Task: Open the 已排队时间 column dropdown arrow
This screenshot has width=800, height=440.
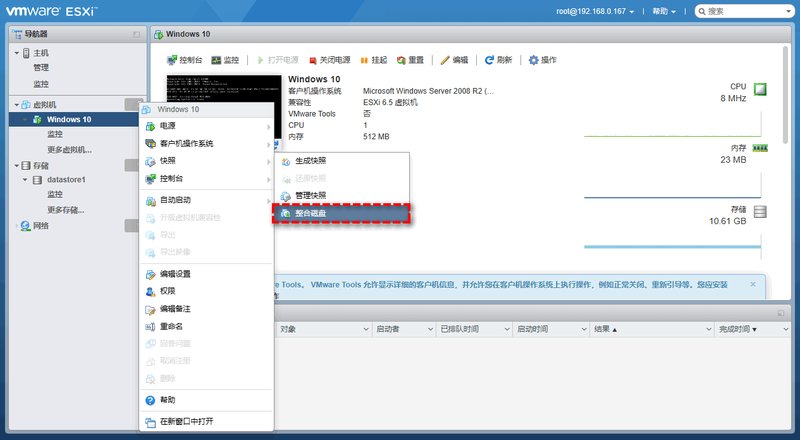Action: coord(507,330)
